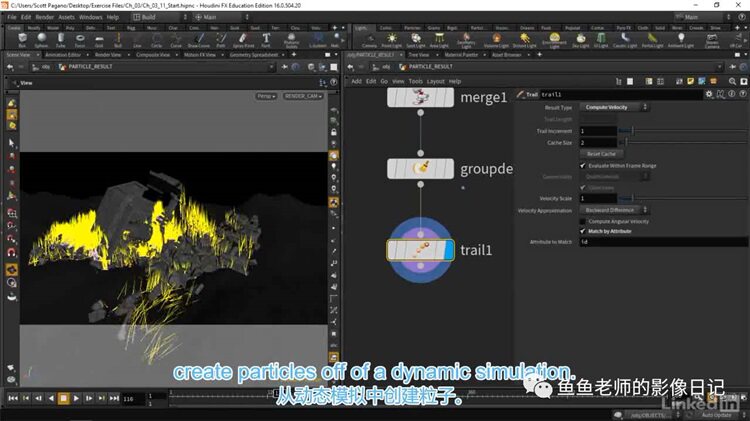Select the groupdelete node

pos(420,169)
